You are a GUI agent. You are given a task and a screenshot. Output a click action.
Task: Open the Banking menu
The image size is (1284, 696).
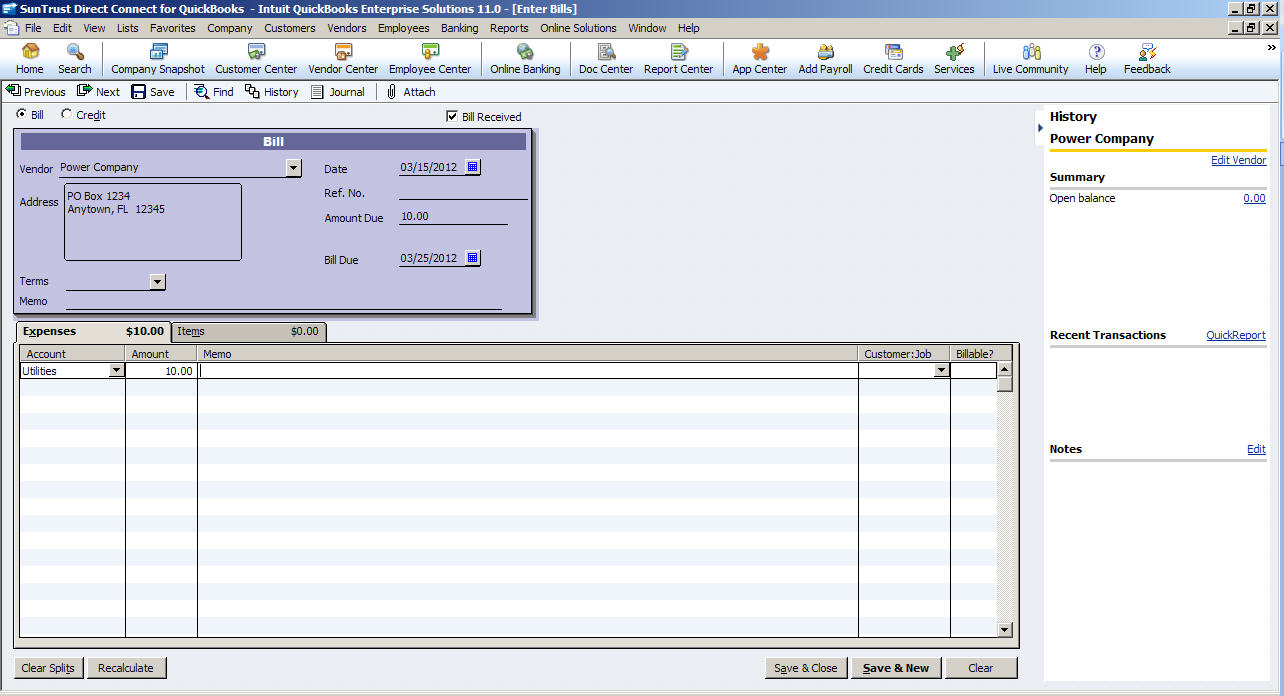460,28
